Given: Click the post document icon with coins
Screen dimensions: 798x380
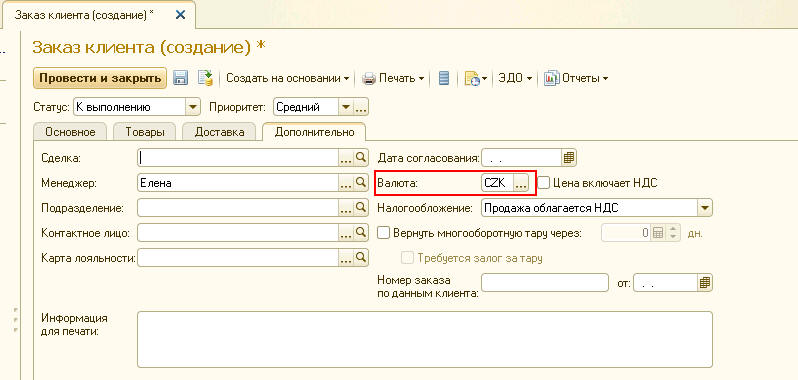Looking at the screenshot, I should click(205, 78).
